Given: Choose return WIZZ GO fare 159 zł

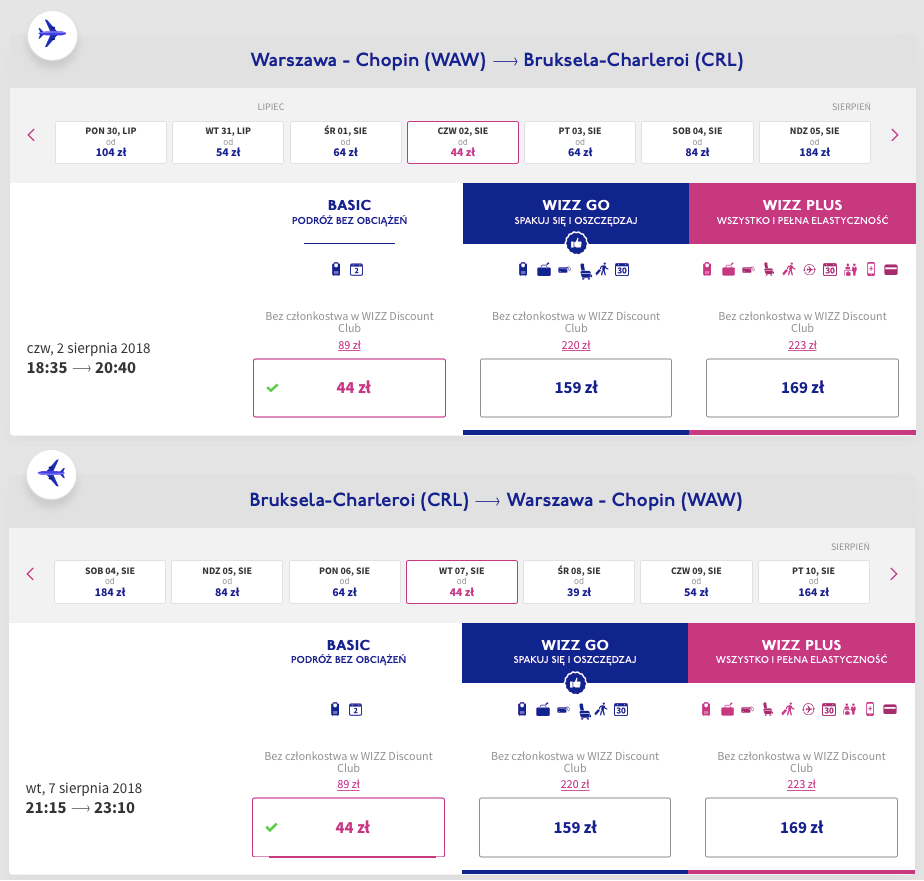Looking at the screenshot, I should (575, 827).
